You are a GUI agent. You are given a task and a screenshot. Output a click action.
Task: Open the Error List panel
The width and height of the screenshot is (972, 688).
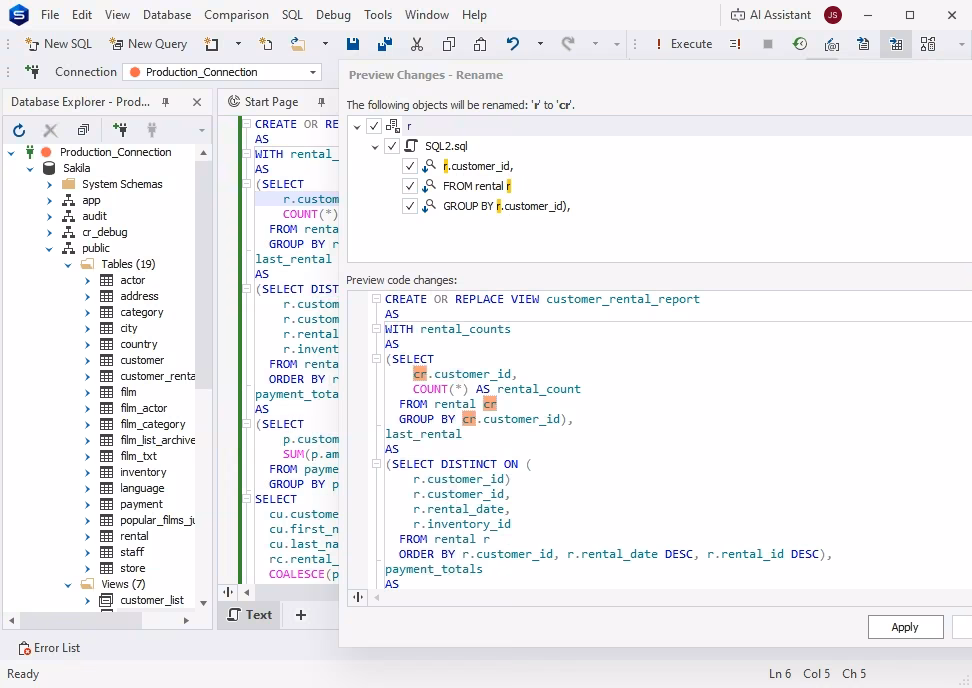coord(50,648)
